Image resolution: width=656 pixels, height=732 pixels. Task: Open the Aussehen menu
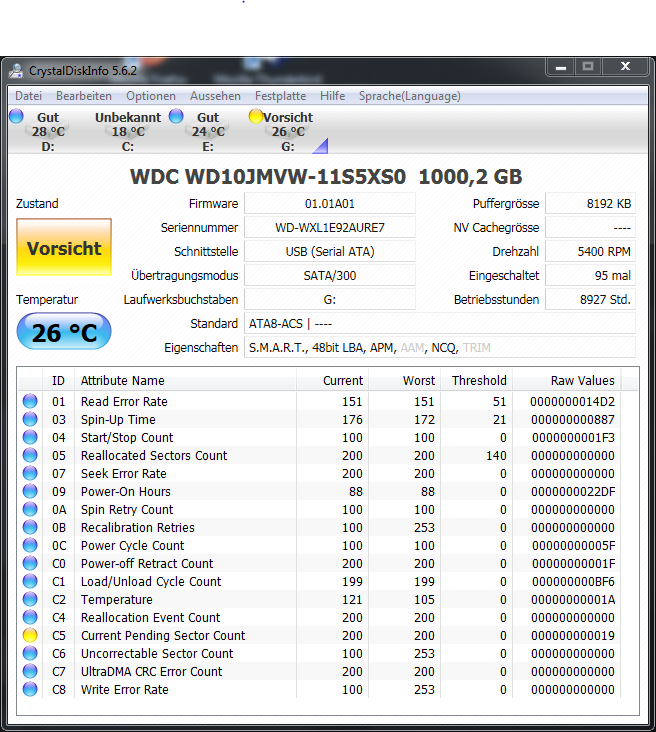pyautogui.click(x=215, y=96)
